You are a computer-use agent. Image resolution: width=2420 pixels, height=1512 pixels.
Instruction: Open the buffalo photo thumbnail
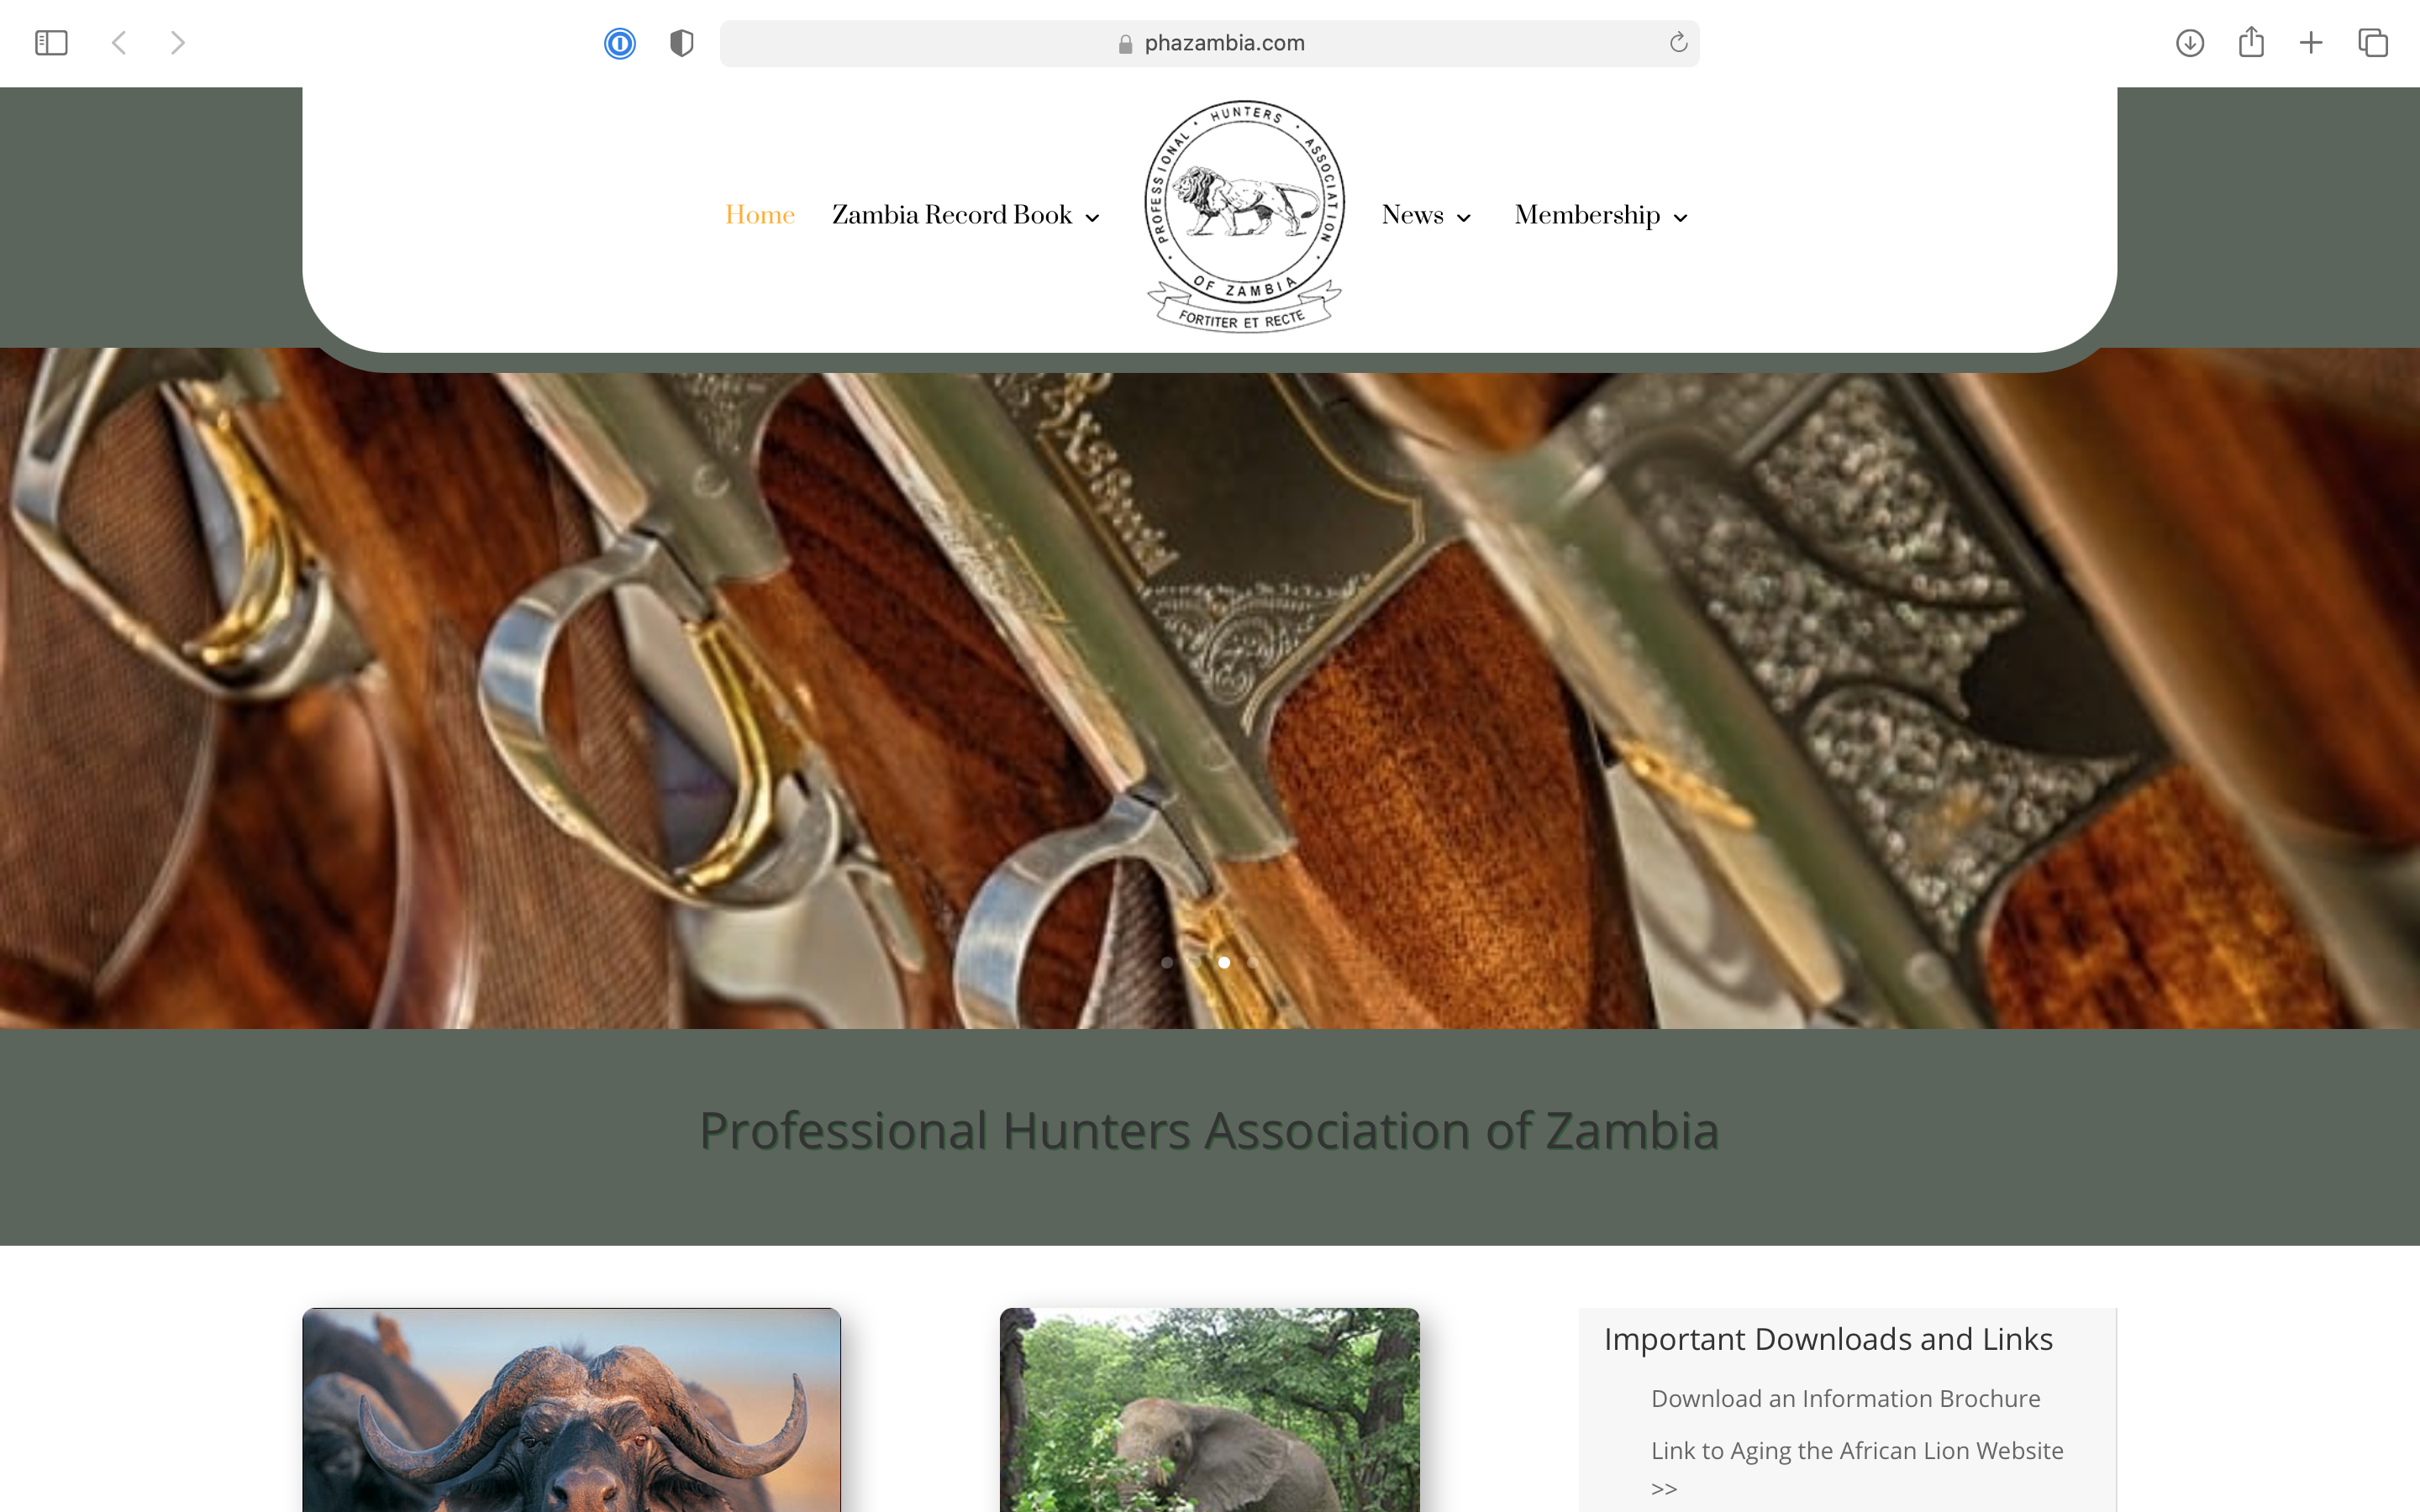571,1410
